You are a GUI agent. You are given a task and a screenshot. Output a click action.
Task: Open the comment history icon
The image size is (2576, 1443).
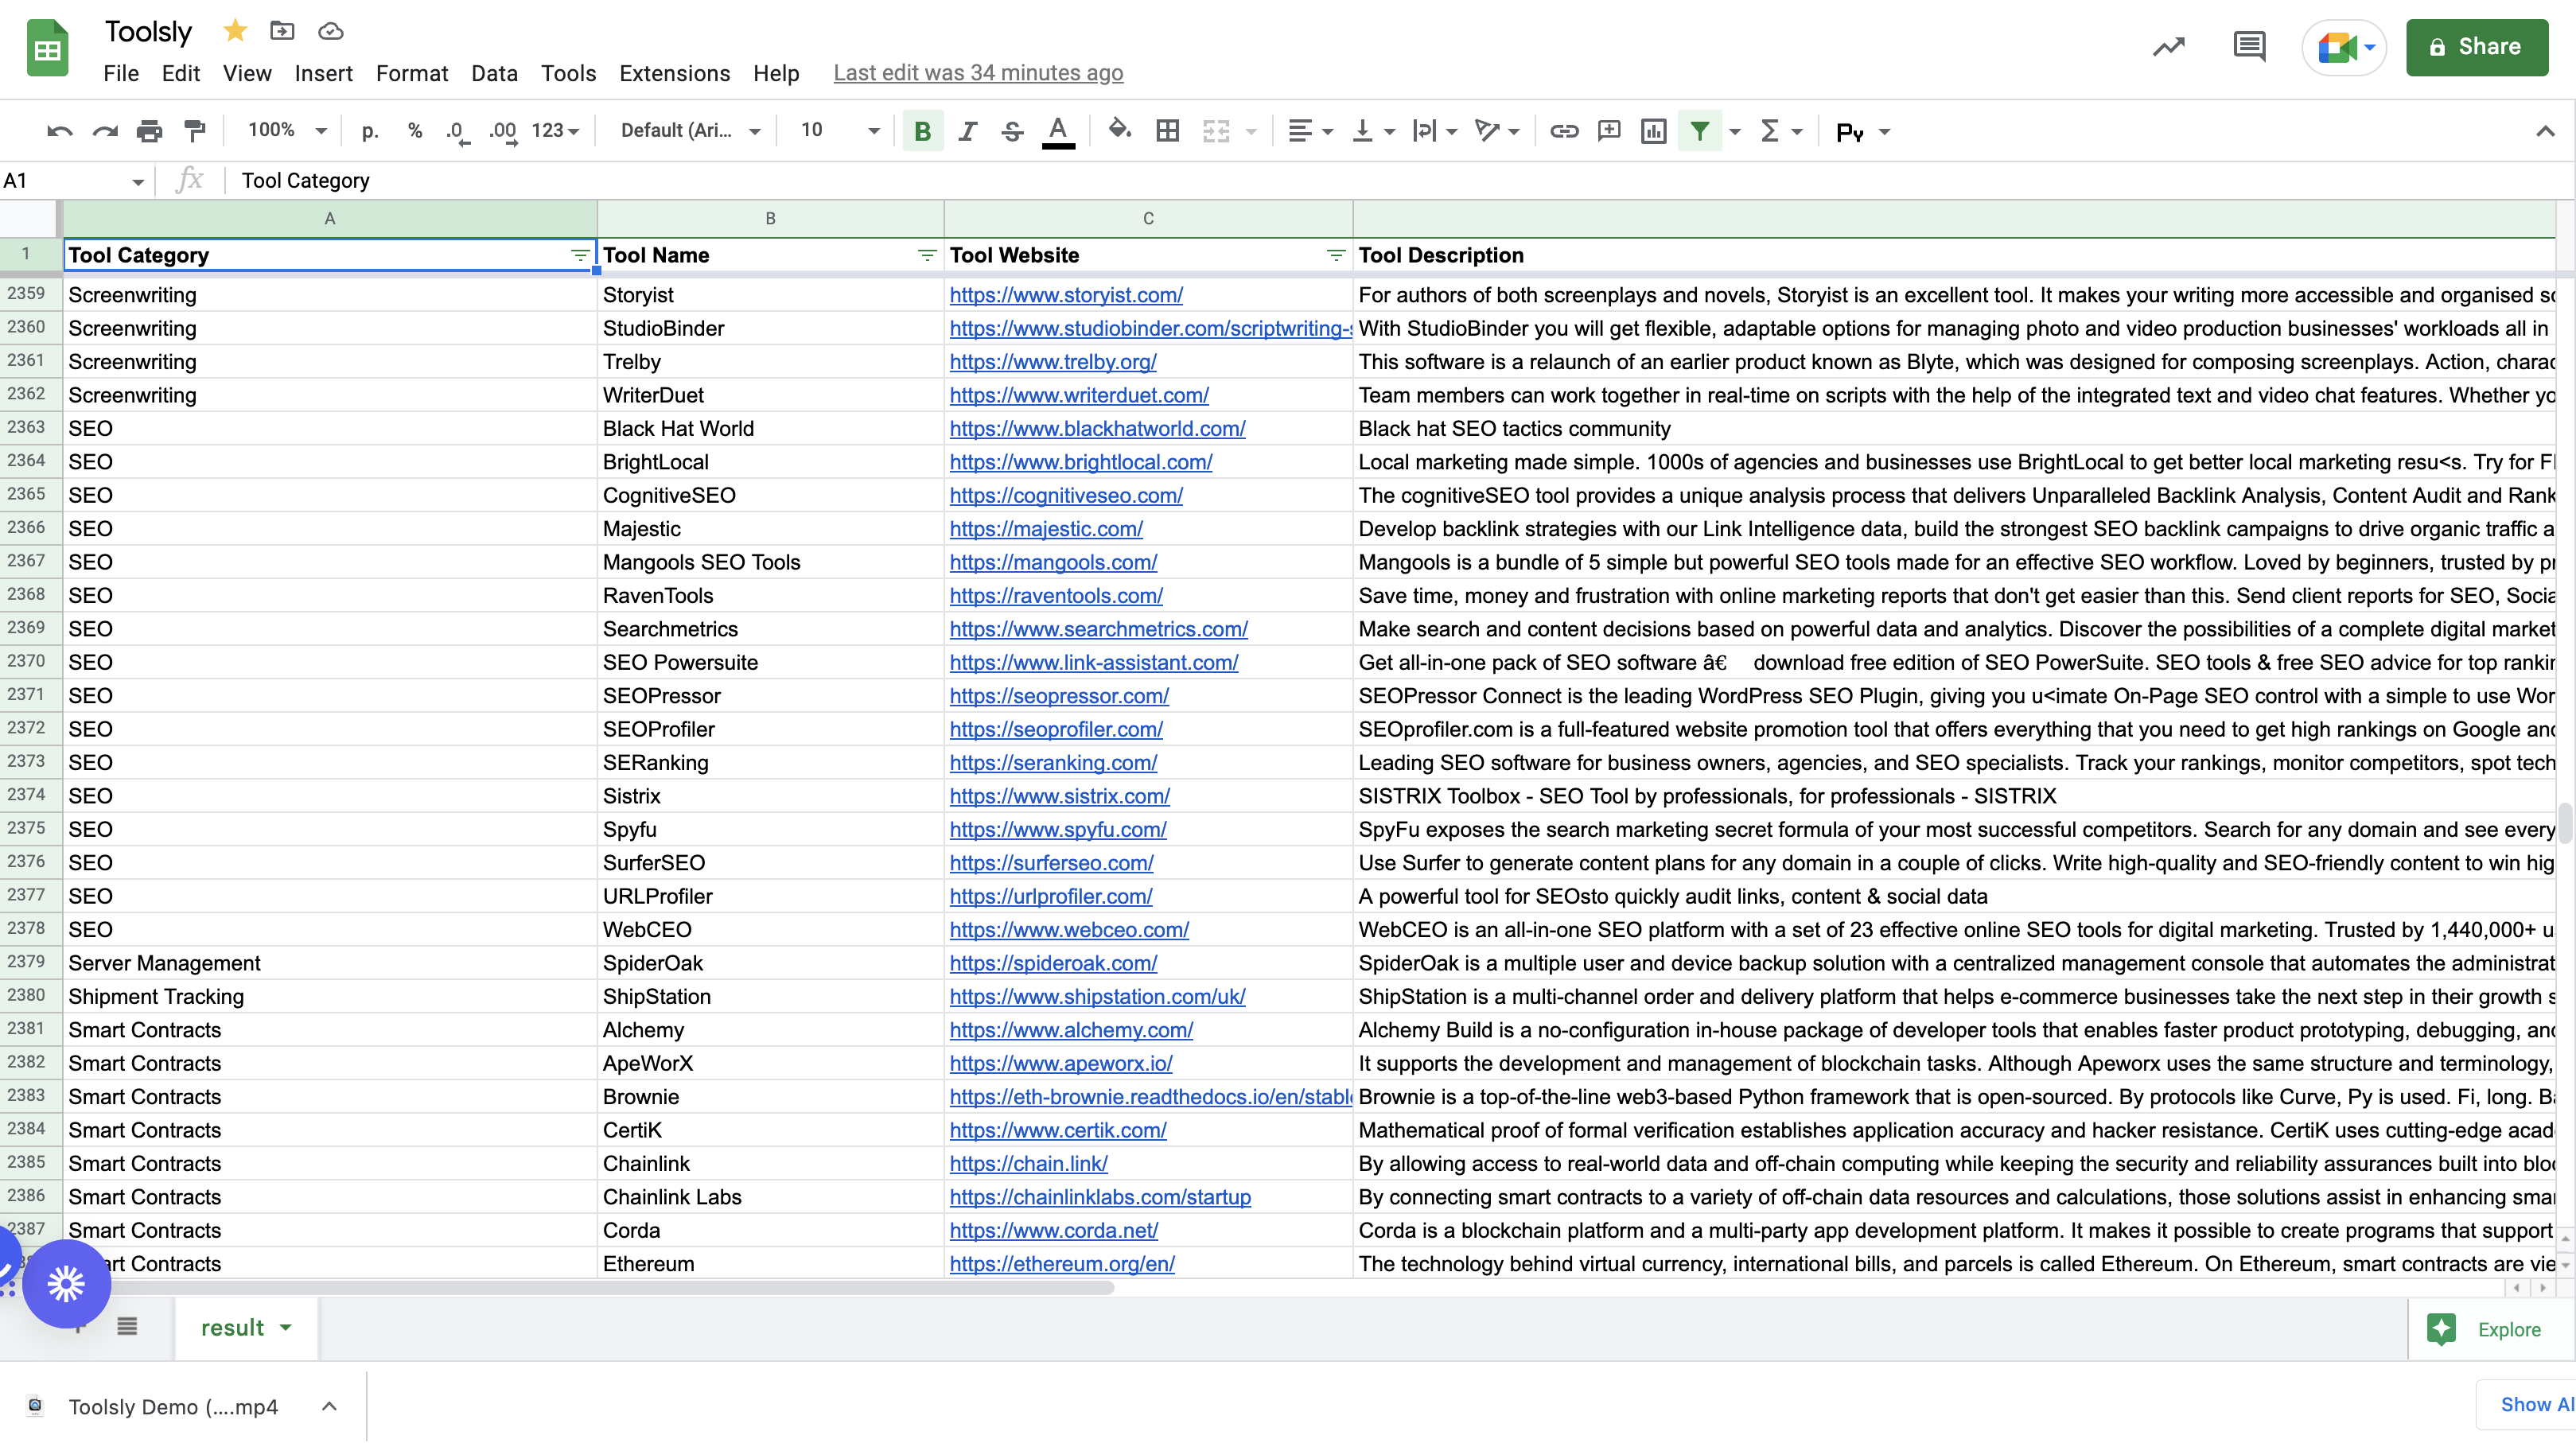[x=2250, y=46]
